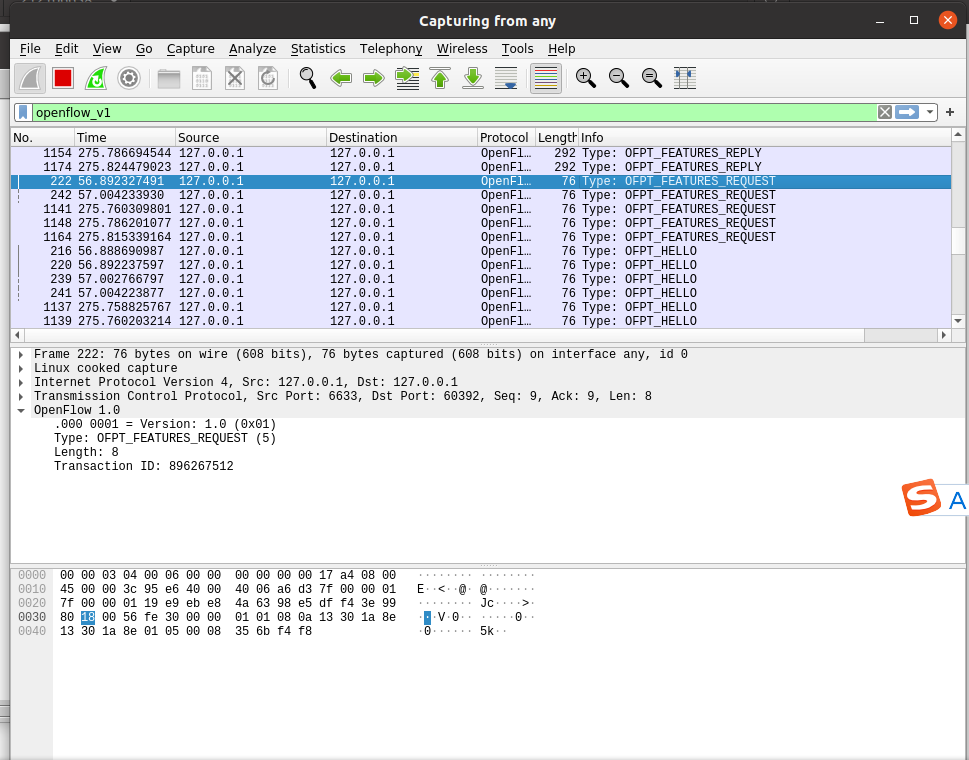Open capture options gear icon
This screenshot has width=969, height=760.
click(x=129, y=78)
